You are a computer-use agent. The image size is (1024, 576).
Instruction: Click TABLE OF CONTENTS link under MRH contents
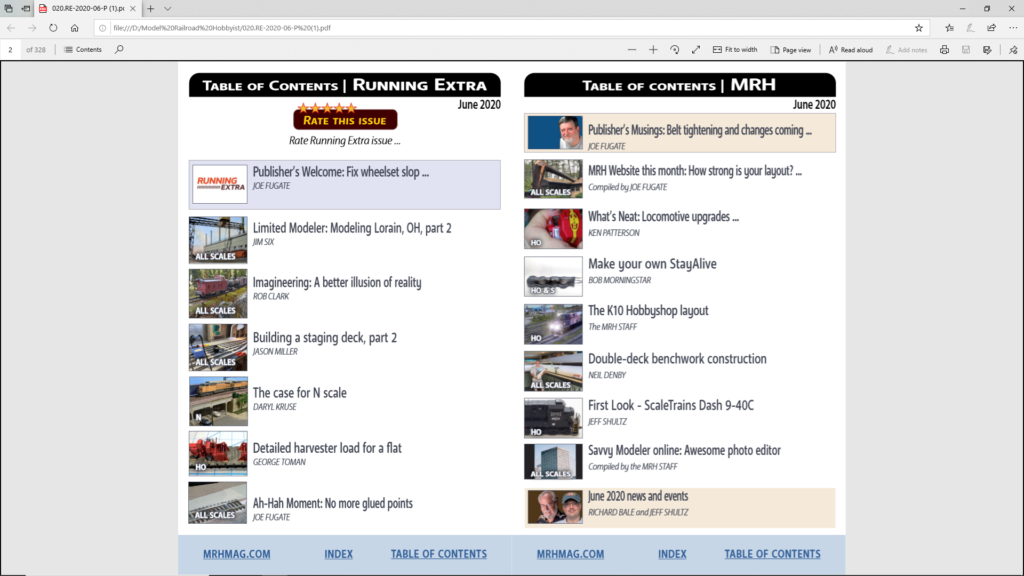773,554
